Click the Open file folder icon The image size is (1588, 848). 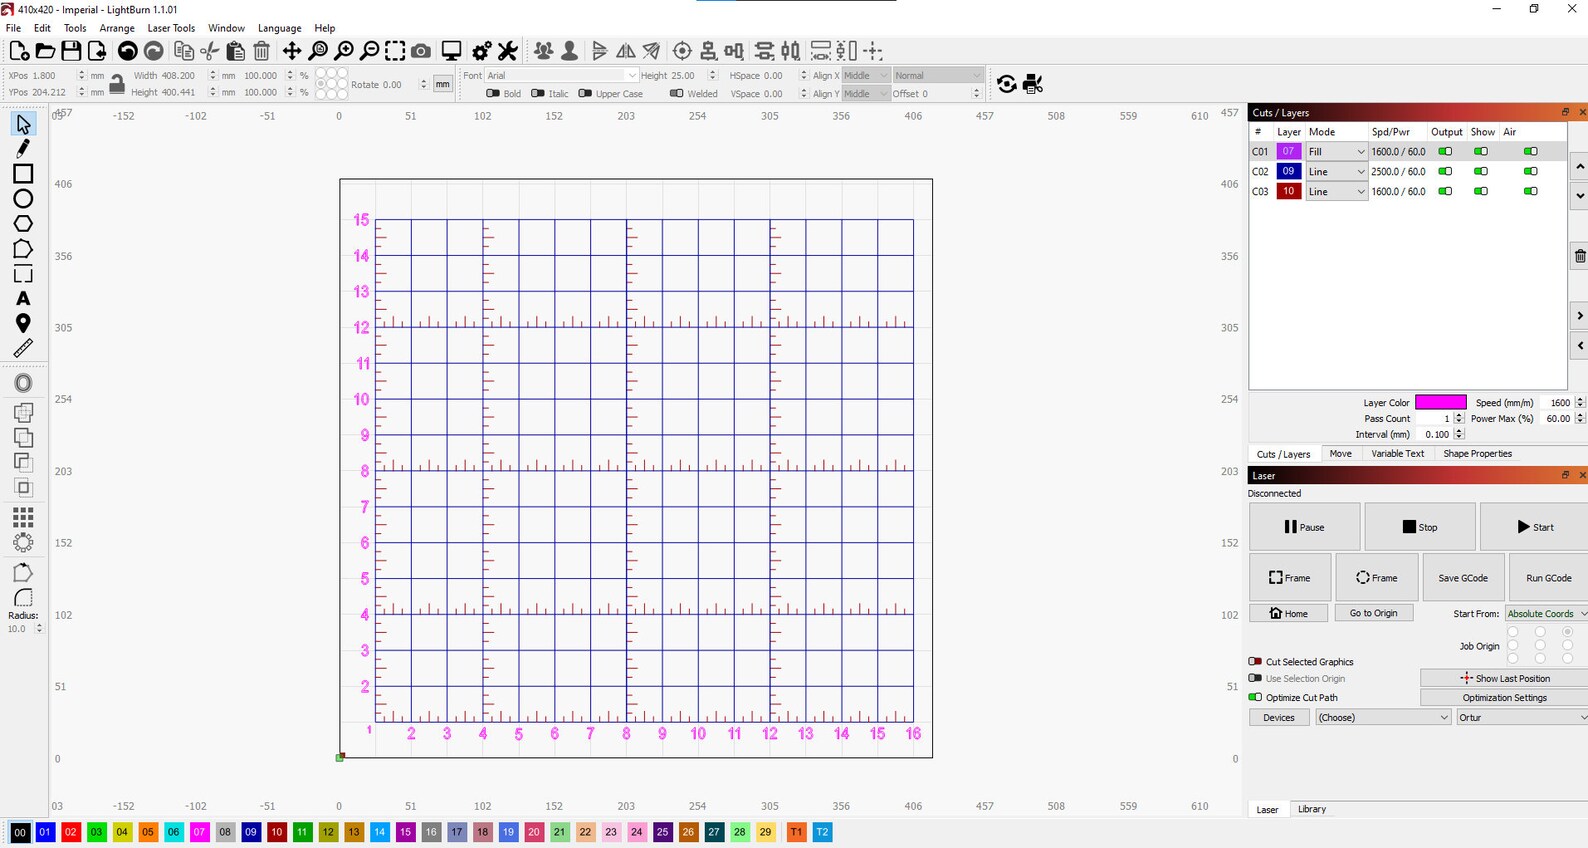coord(45,51)
